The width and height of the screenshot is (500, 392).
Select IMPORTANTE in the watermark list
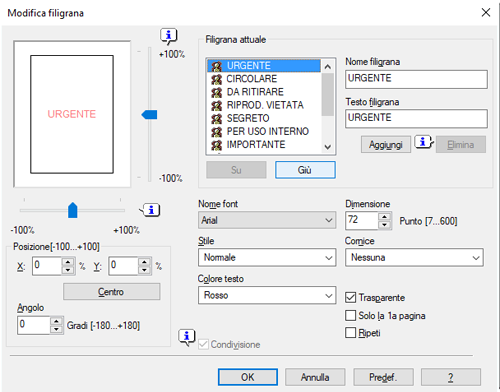point(264,145)
